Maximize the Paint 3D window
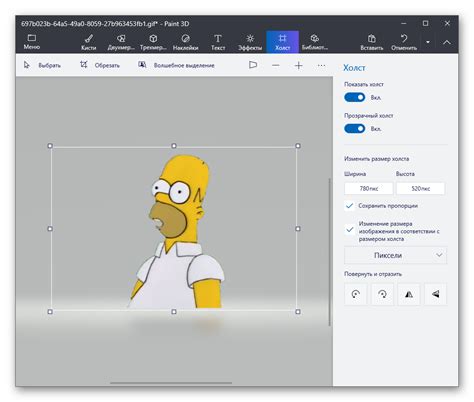Viewport: 474px width, 402px height. click(x=425, y=23)
